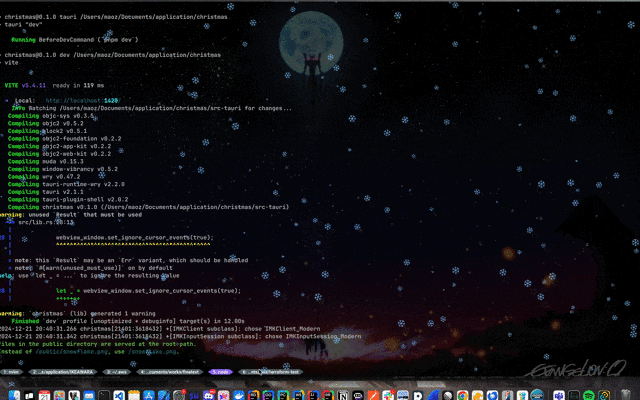This screenshot has height=400, width=640.
Task: Click the 'generated 1 warning' line
Action: click(78, 314)
